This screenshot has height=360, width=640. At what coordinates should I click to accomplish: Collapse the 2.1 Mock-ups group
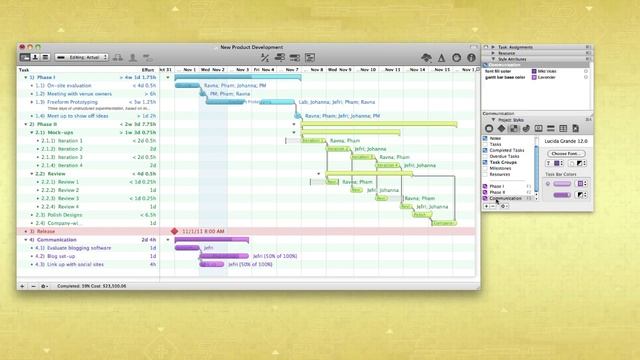pos(32,132)
